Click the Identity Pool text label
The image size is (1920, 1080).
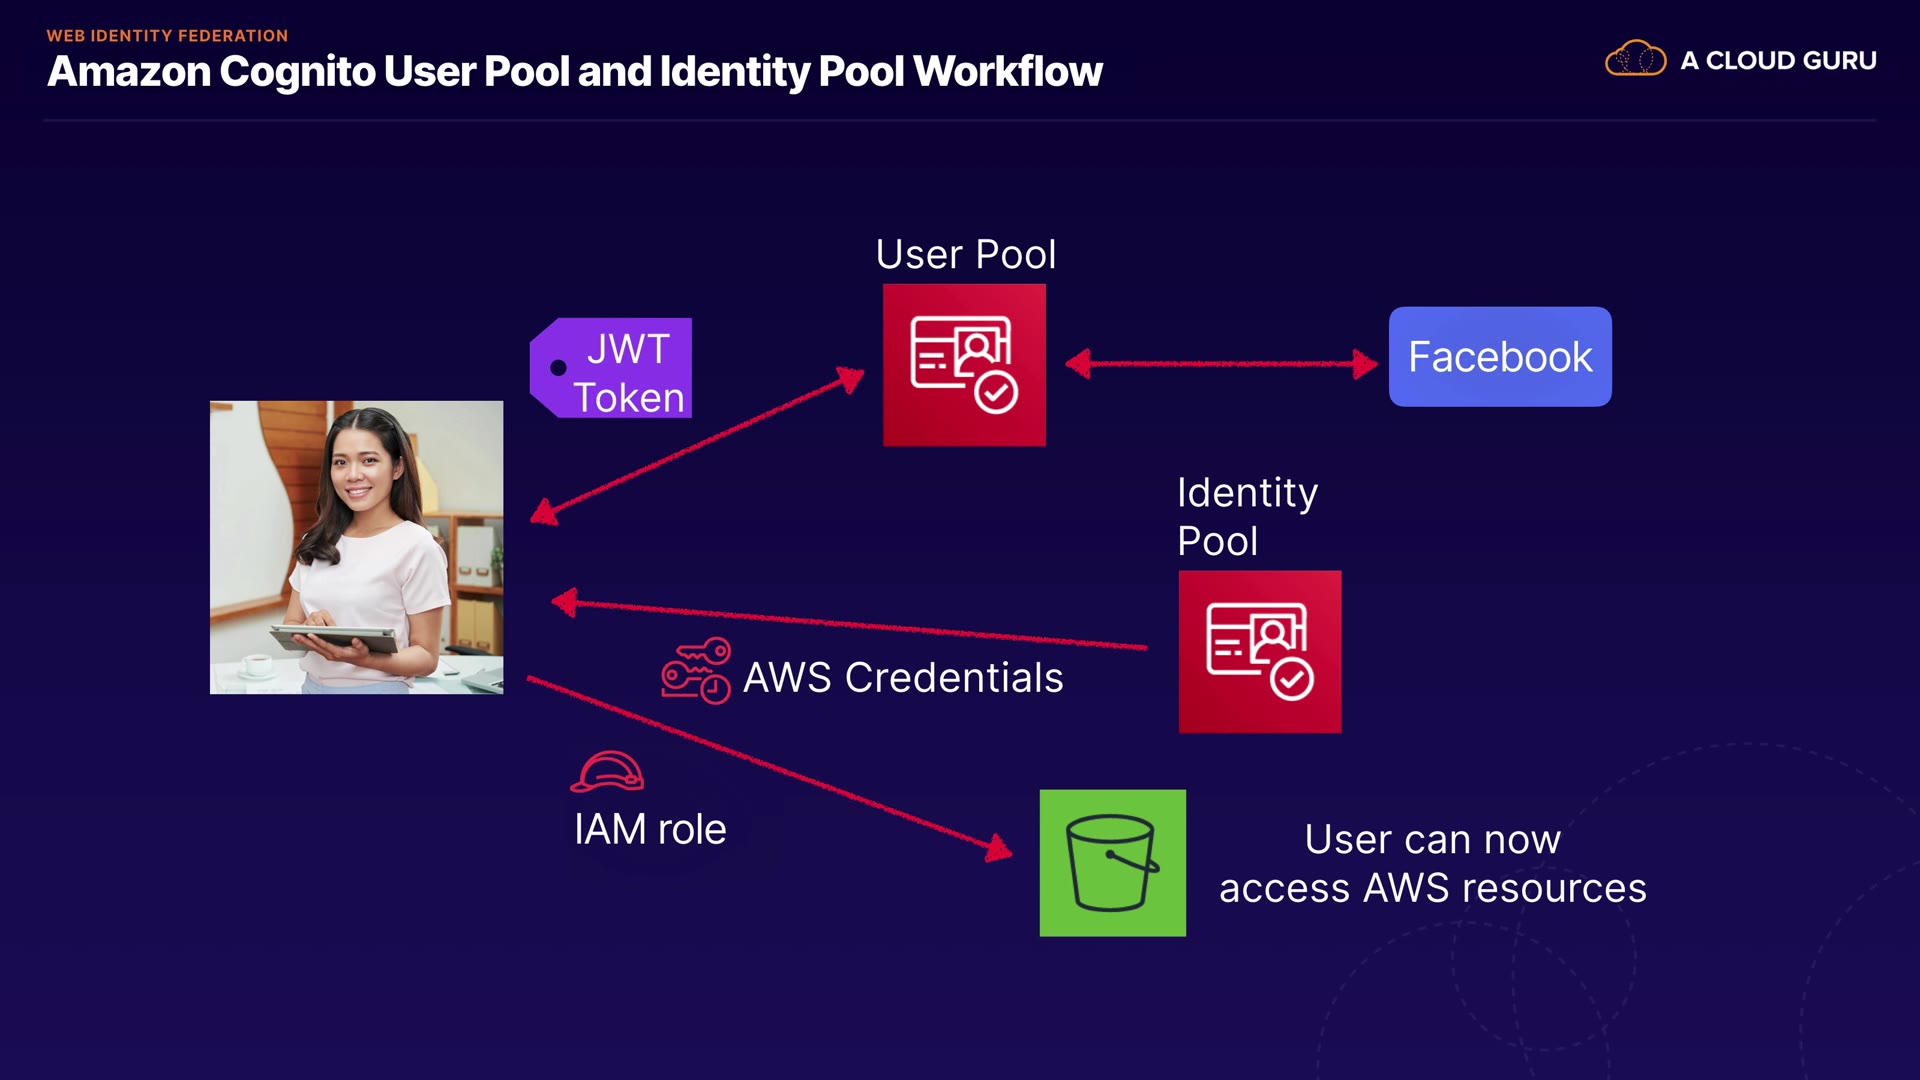pos(1246,516)
